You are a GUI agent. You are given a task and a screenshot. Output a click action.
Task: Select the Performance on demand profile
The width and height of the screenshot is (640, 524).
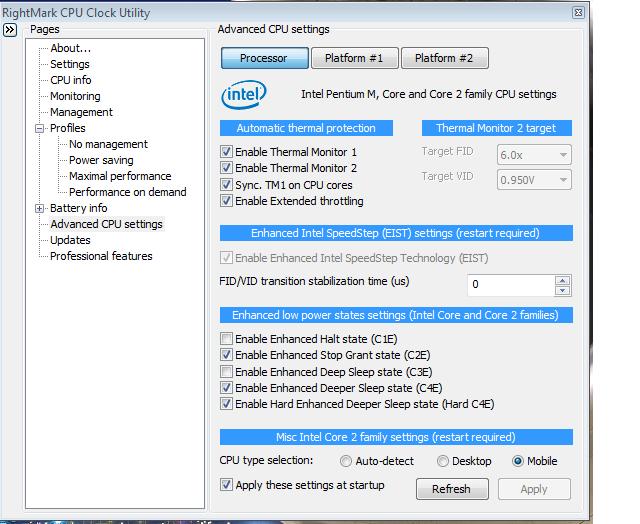coord(128,192)
